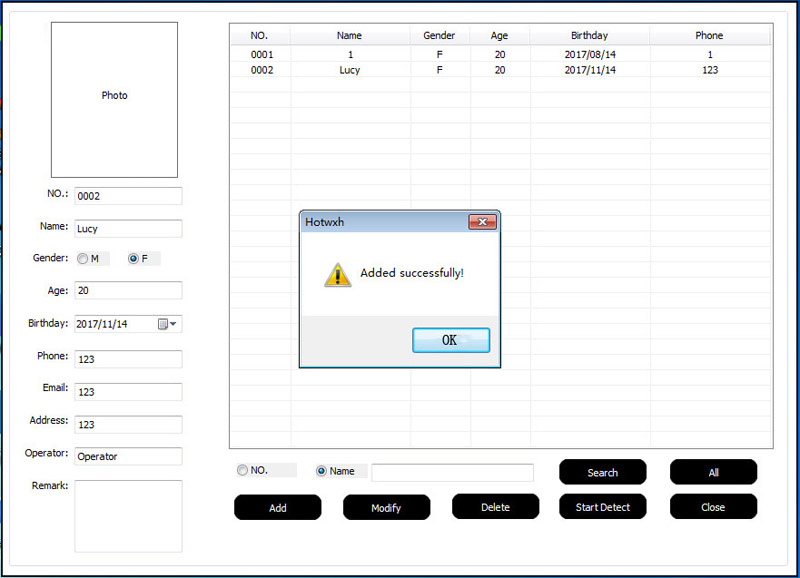Click the Operator input field
The width and height of the screenshot is (800, 578).
[128, 456]
